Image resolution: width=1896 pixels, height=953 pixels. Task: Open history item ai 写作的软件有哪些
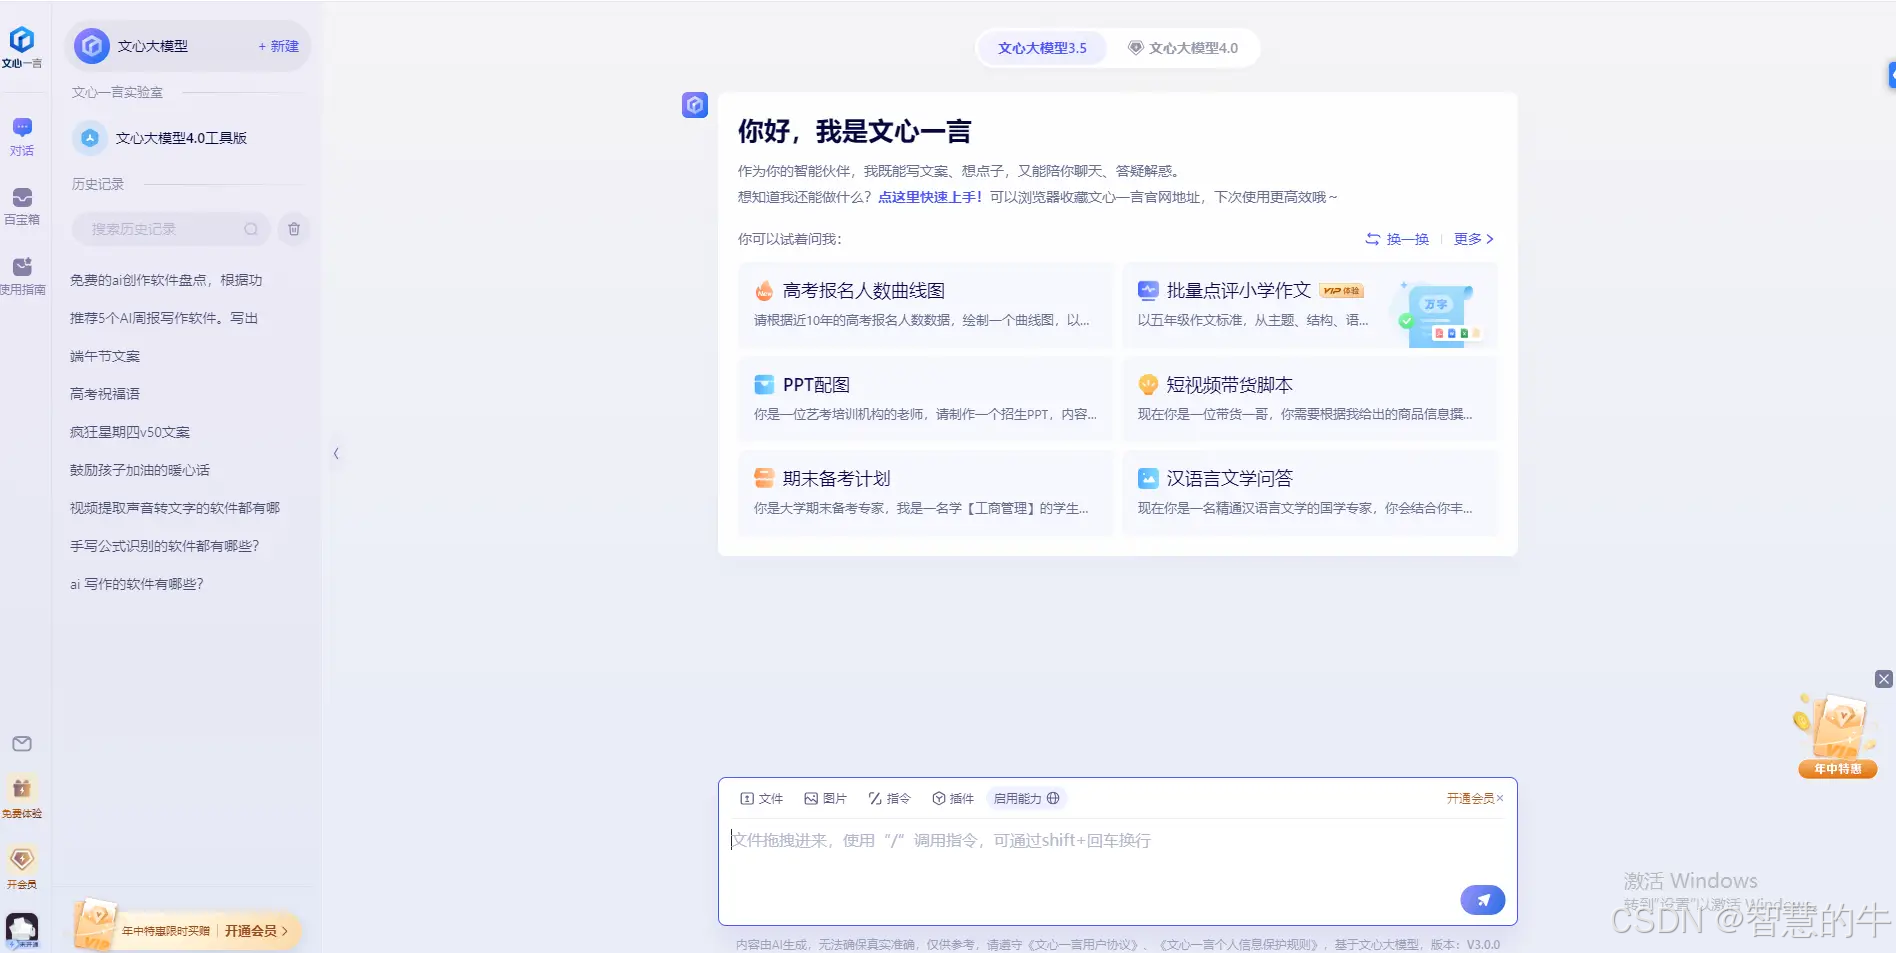pyautogui.click(x=137, y=584)
